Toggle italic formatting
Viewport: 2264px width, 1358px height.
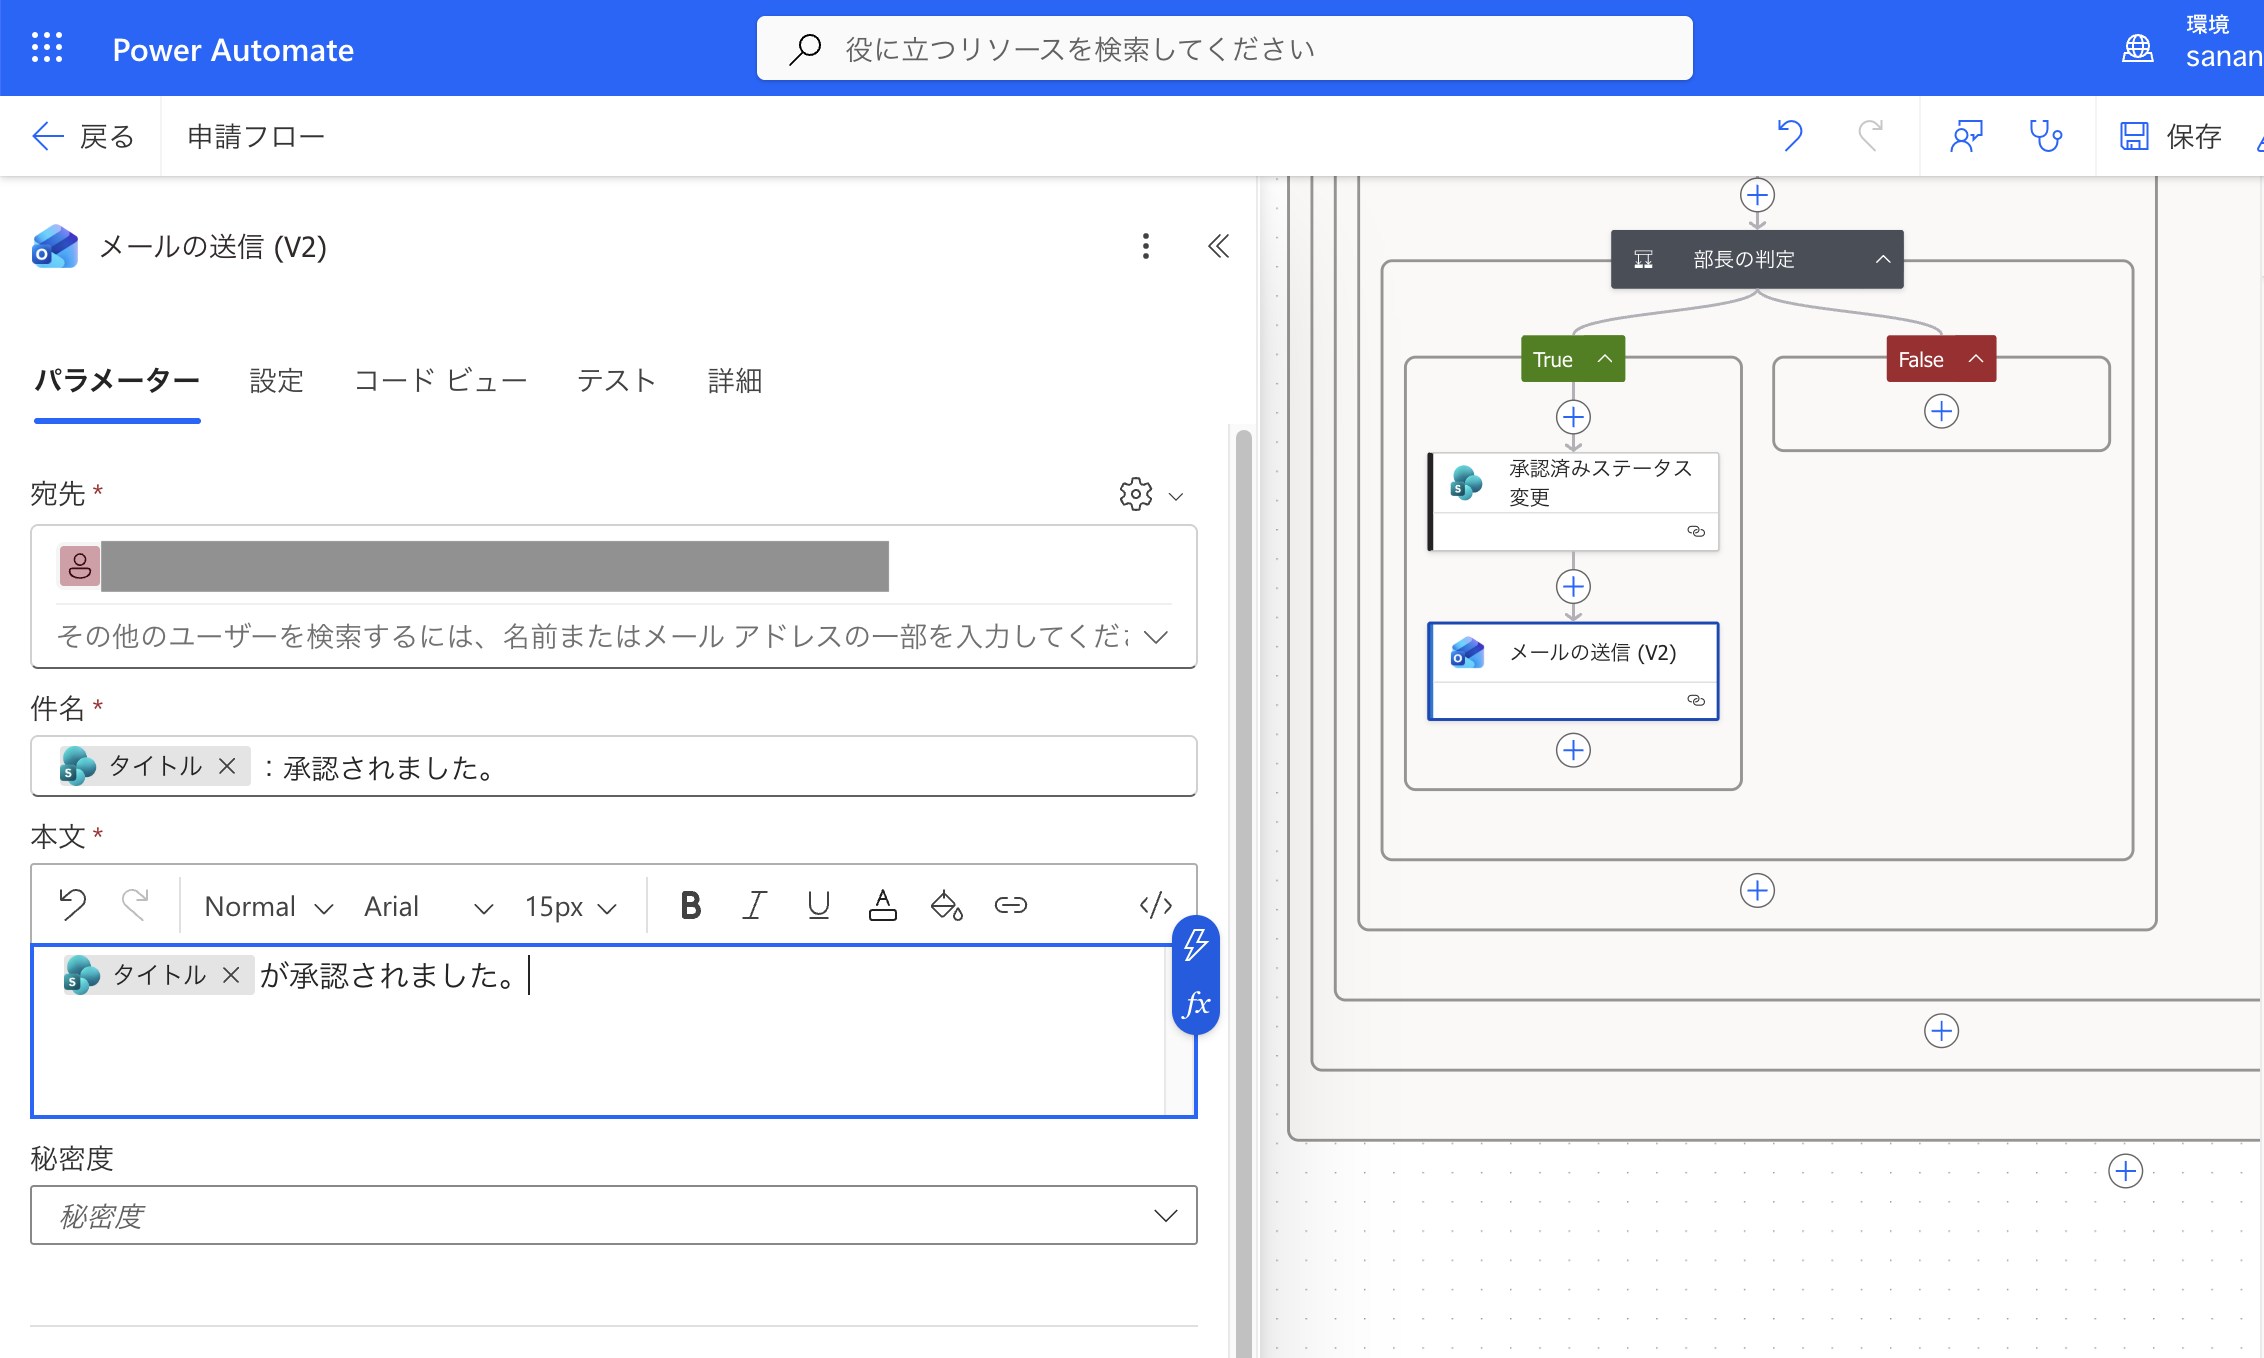[754, 905]
